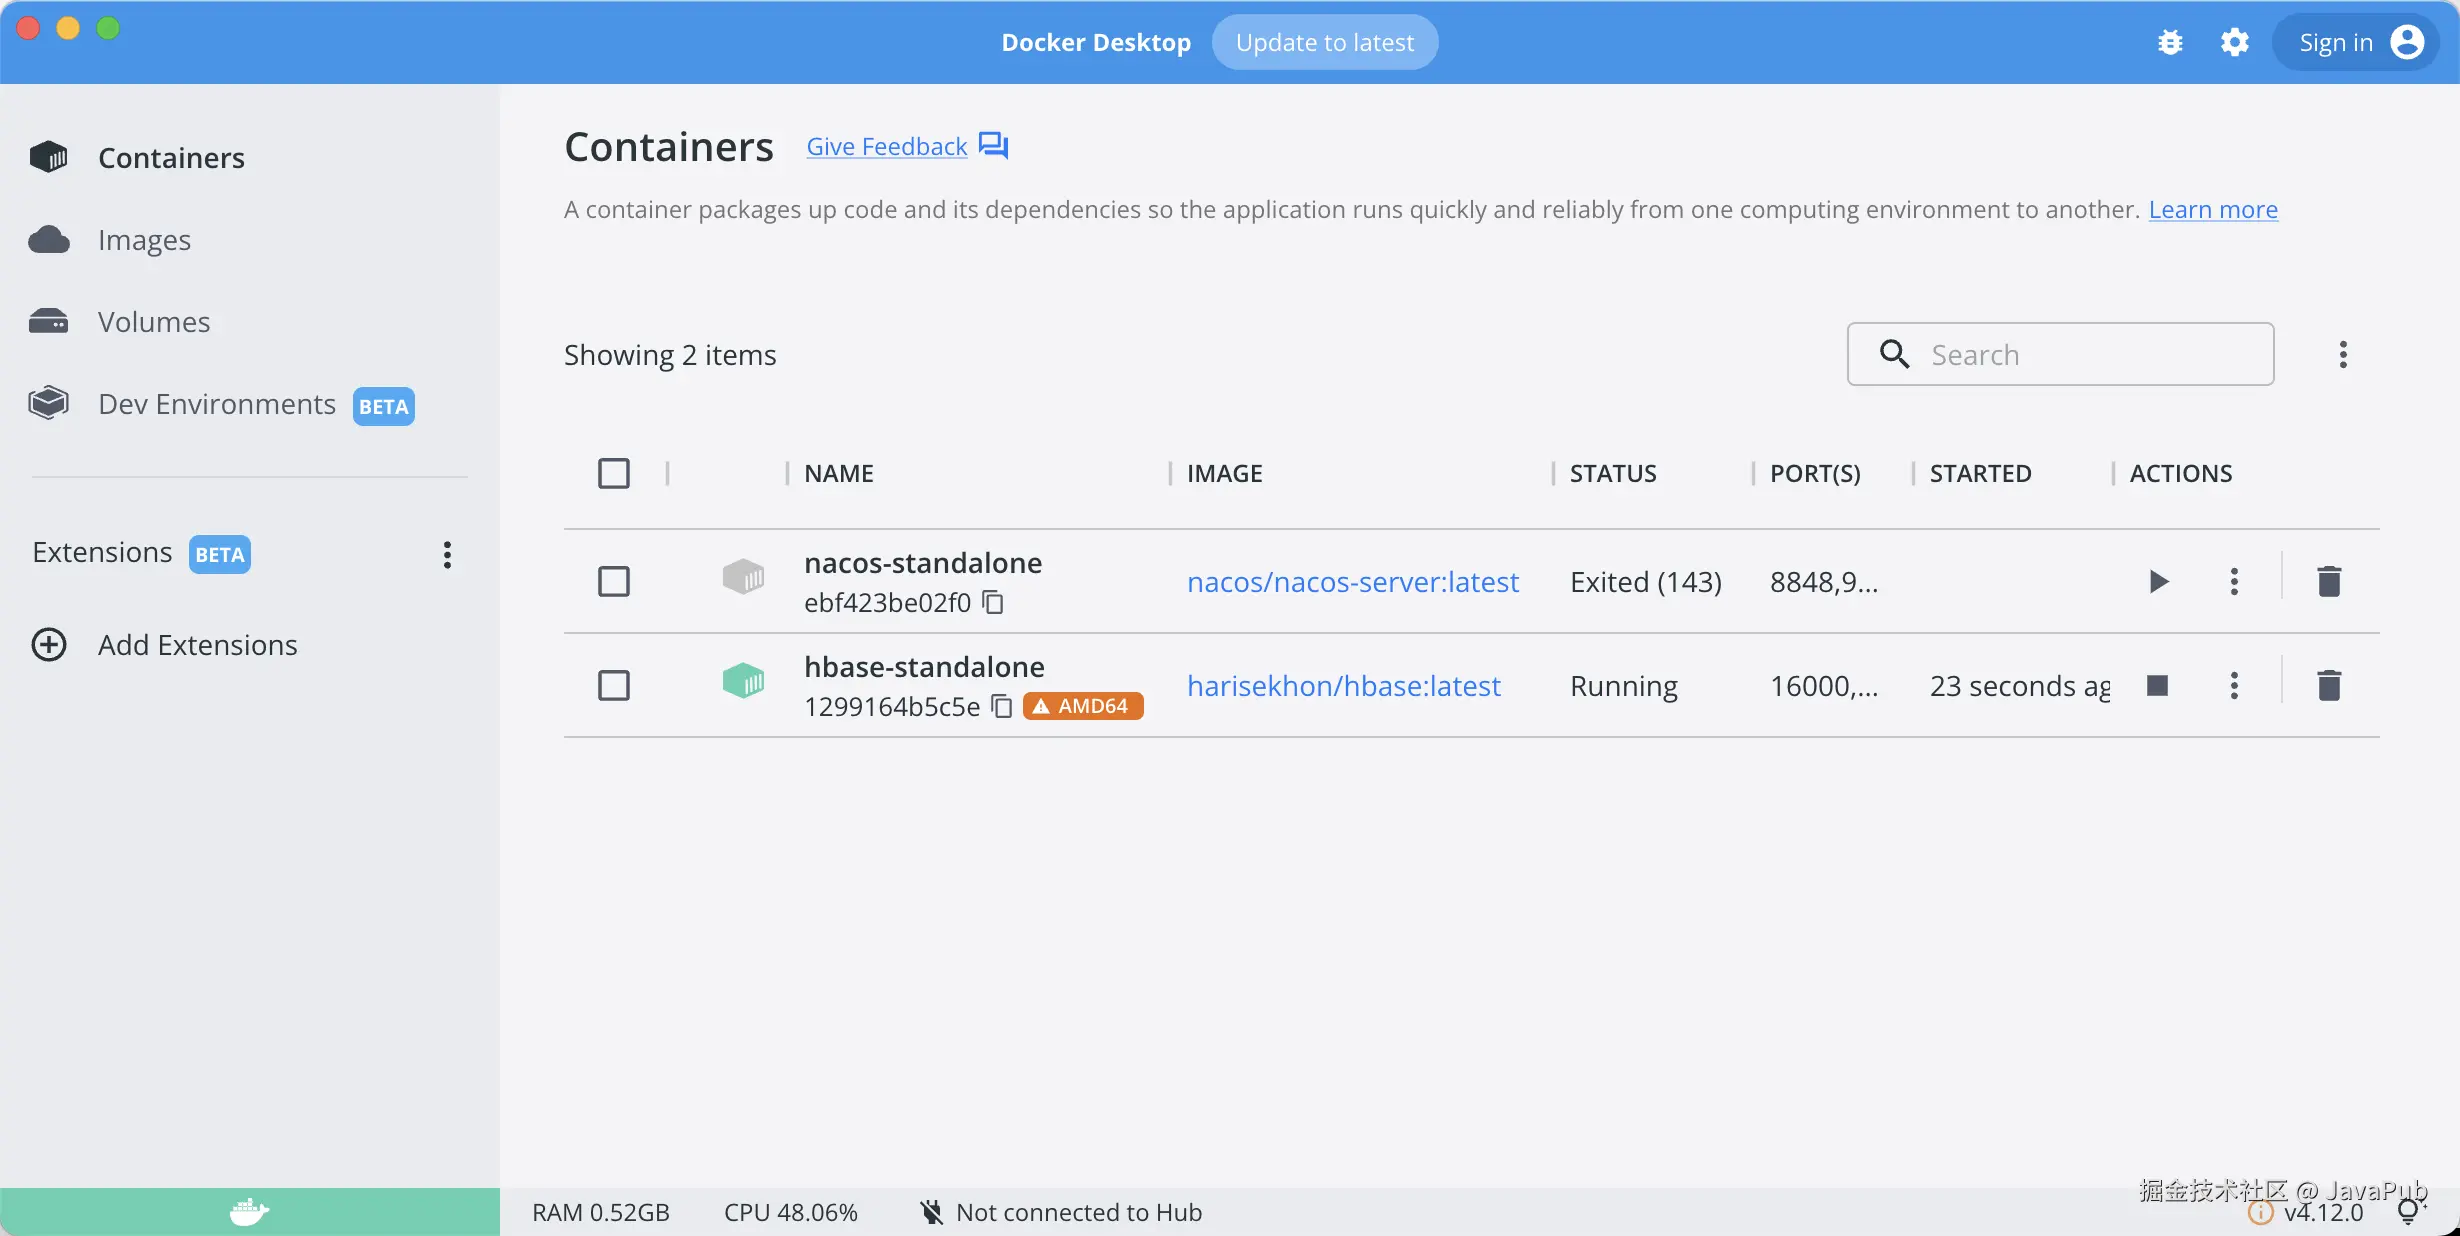Open the container list options menu
This screenshot has width=2460, height=1236.
coord(2343,354)
